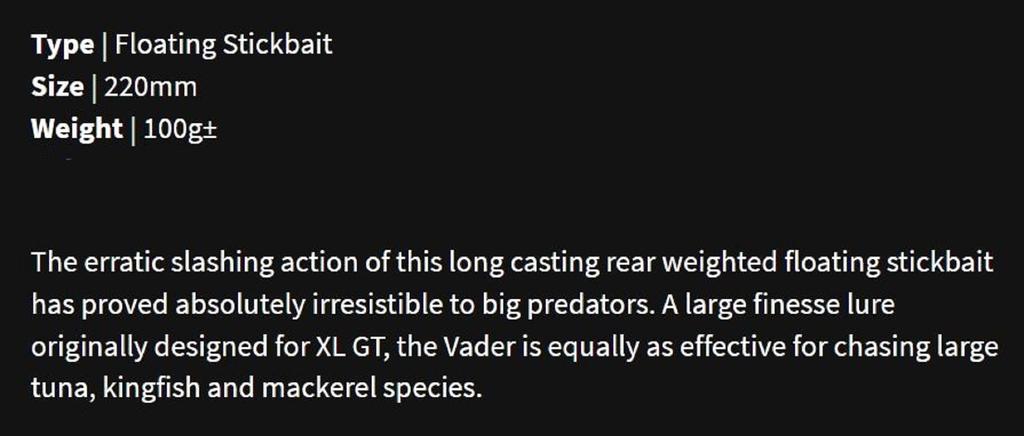
Task: Click the 'Floating Stickbait' type value
Action: pos(224,45)
